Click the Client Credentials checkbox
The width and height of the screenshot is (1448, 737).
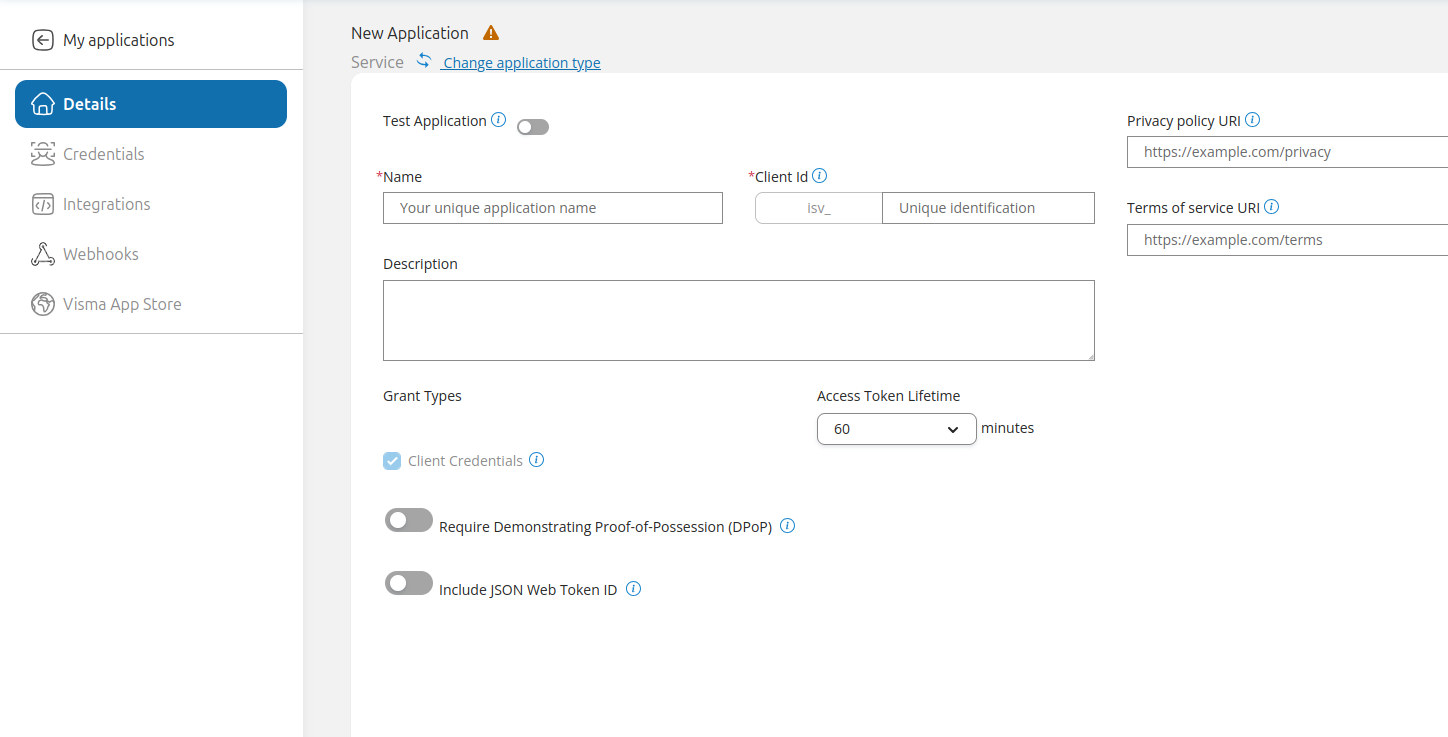point(391,460)
